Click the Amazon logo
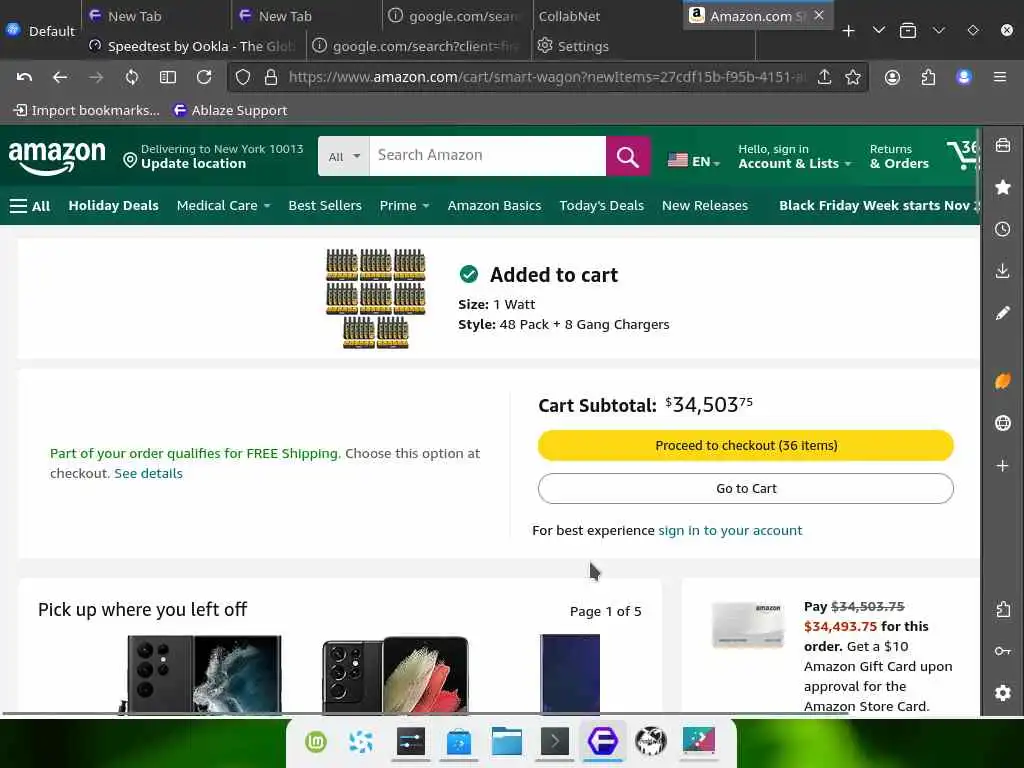 click(57, 157)
